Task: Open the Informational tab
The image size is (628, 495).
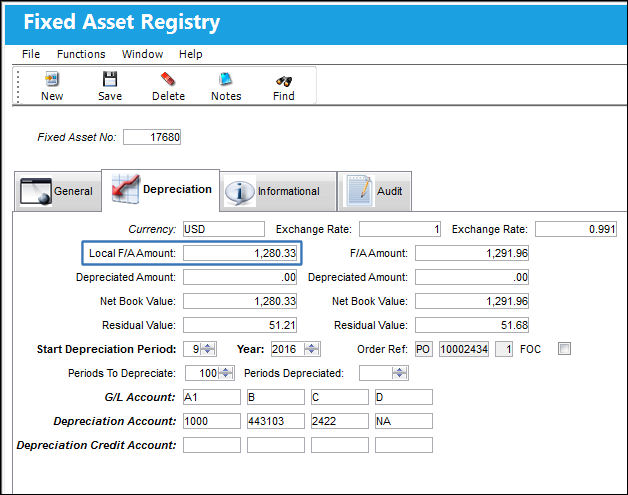Action: click(x=278, y=191)
